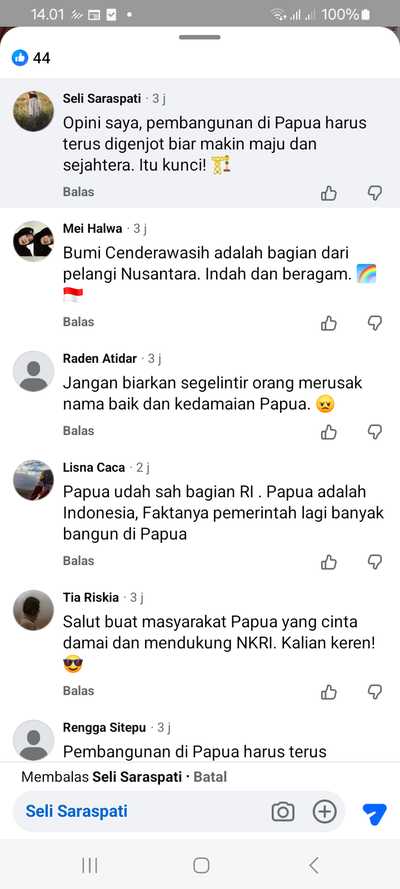Tap Android back navigation button
This screenshot has width=400, height=889.
click(314, 865)
